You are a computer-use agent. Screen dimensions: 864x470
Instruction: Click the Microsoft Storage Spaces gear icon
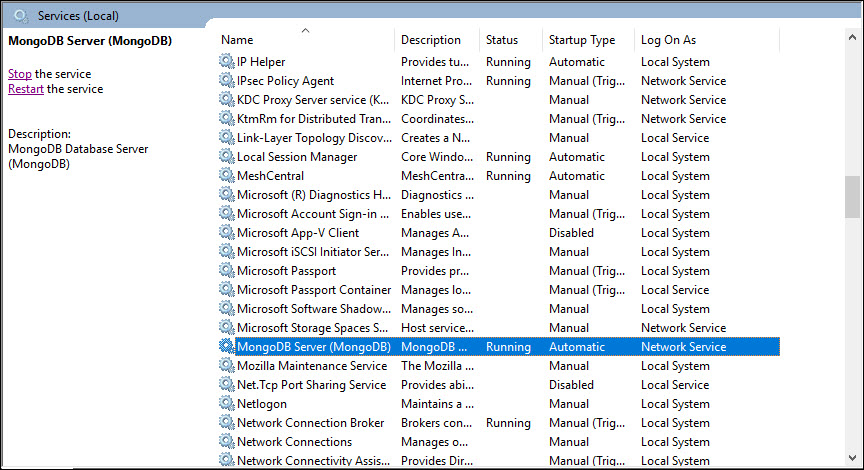[226, 327]
